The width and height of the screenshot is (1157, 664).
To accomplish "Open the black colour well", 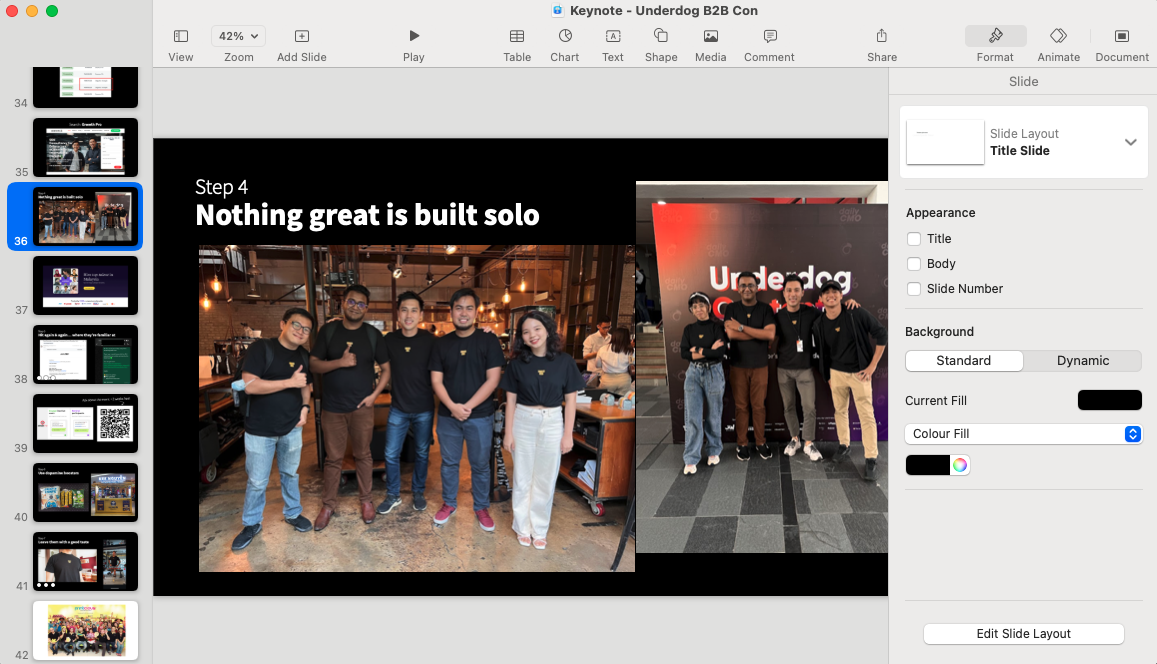I will pyautogui.click(x=928, y=465).
